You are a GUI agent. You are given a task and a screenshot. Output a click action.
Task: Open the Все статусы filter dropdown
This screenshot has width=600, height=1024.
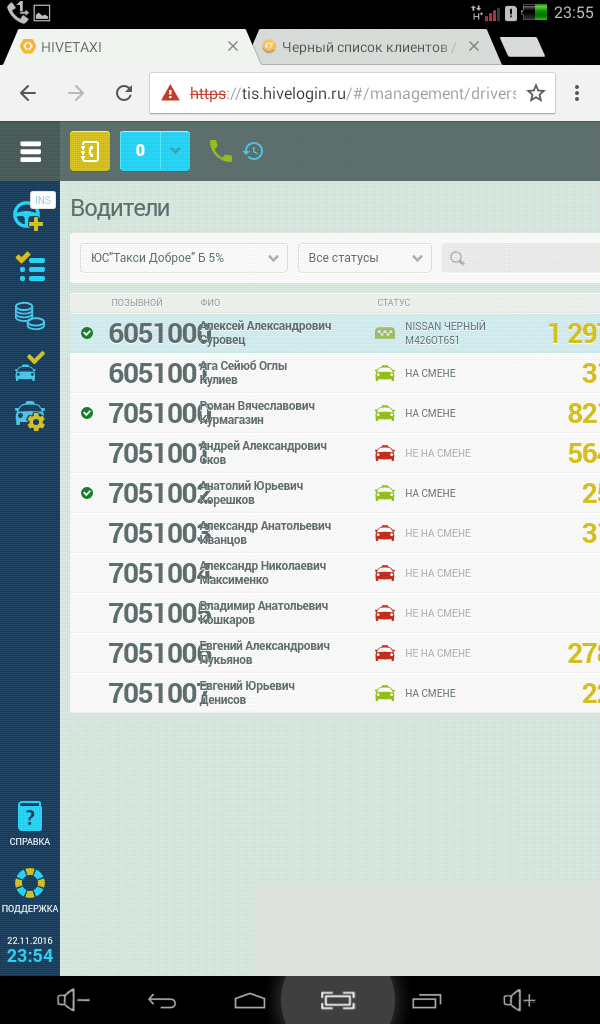364,258
